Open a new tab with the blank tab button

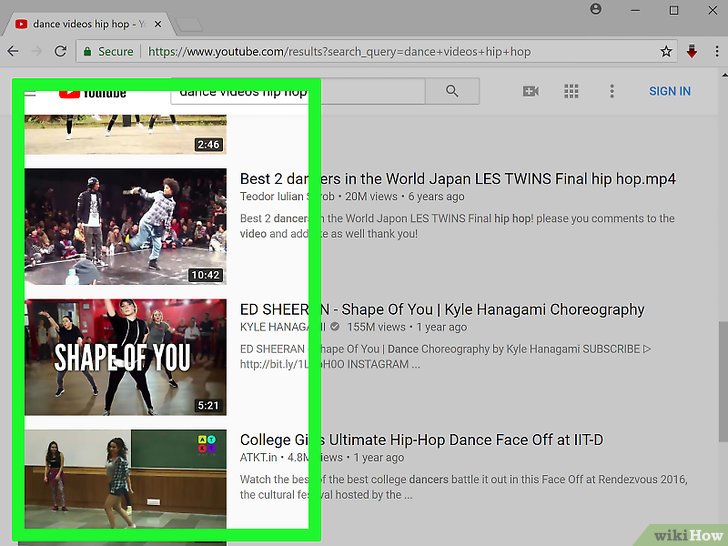189,25
